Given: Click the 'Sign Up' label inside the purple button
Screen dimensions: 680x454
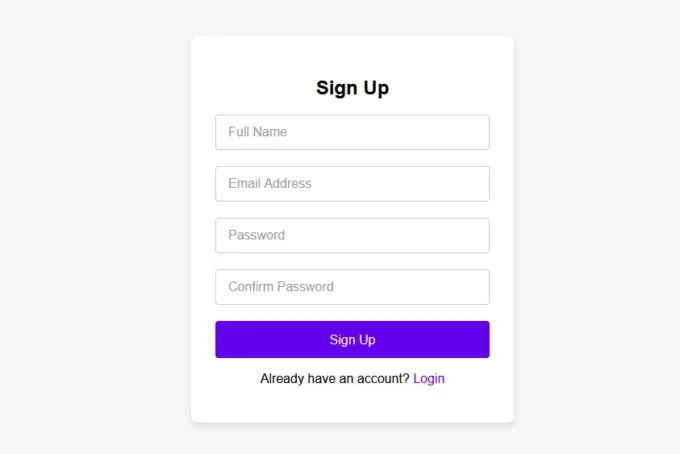Looking at the screenshot, I should pyautogui.click(x=352, y=340).
